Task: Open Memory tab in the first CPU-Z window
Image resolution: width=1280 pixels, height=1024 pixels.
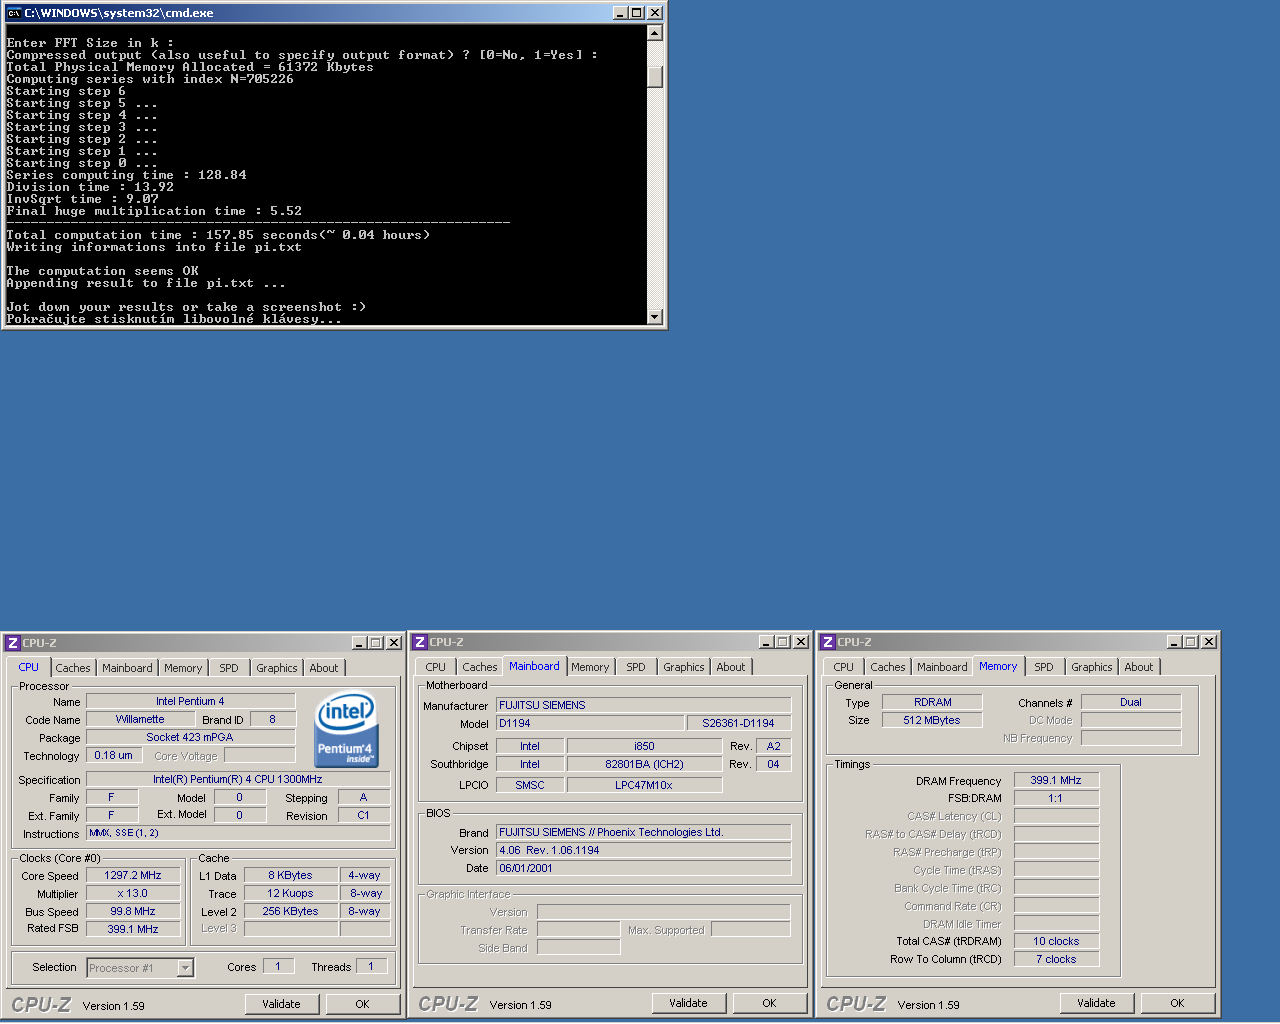Action: coord(183,668)
